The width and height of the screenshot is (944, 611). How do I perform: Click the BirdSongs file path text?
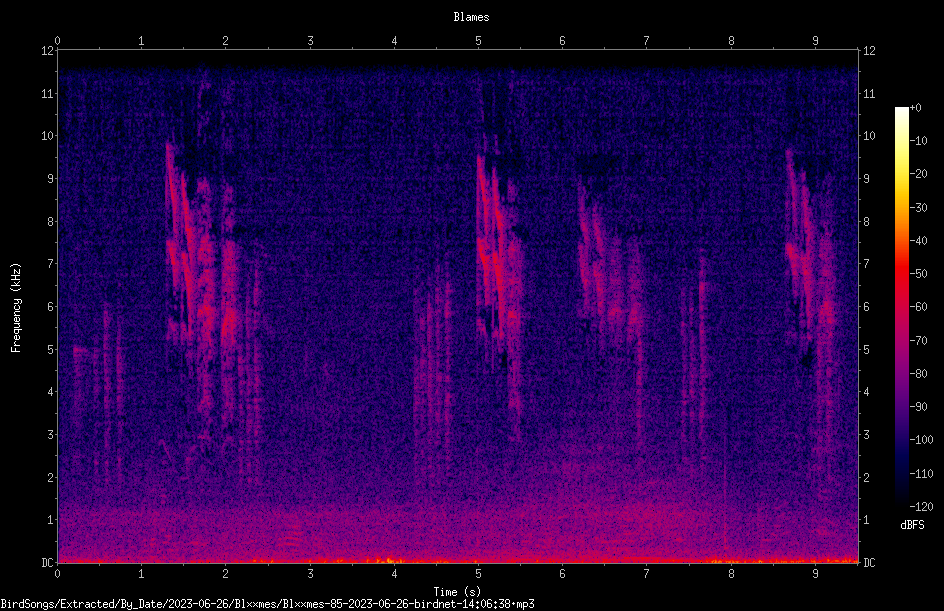coord(267,604)
